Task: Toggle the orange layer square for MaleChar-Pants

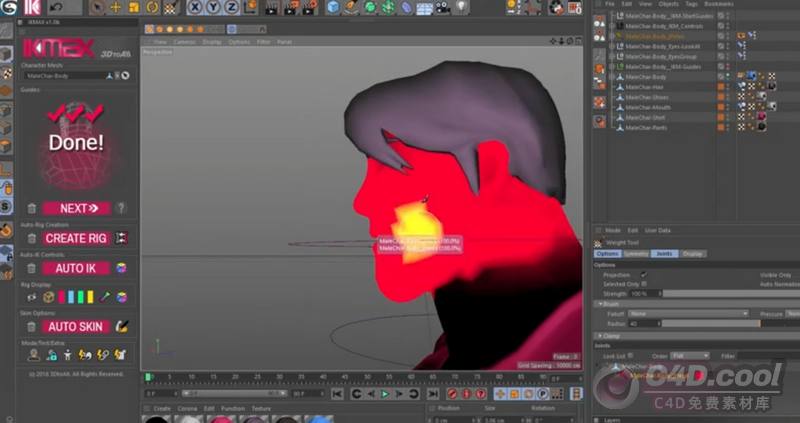Action: [721, 128]
